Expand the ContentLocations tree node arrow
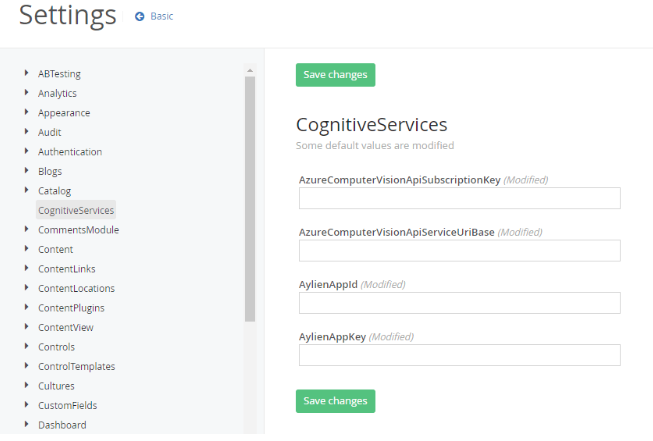 27,287
